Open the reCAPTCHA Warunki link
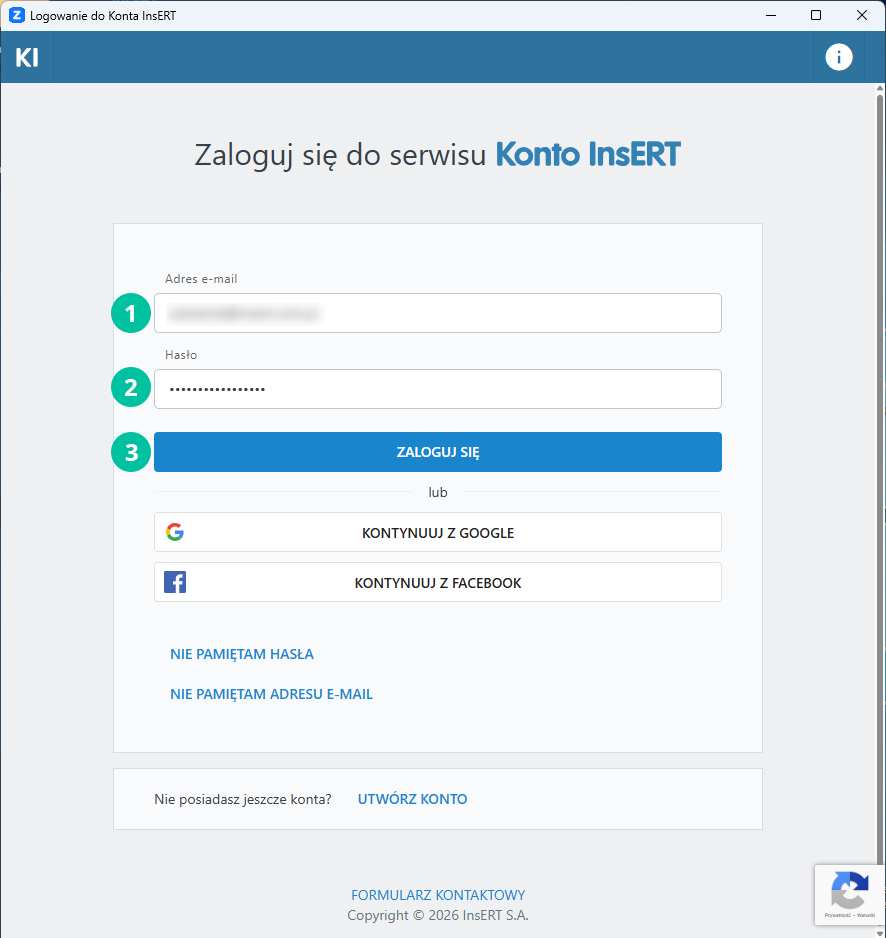The width and height of the screenshot is (886, 938). tap(866, 916)
